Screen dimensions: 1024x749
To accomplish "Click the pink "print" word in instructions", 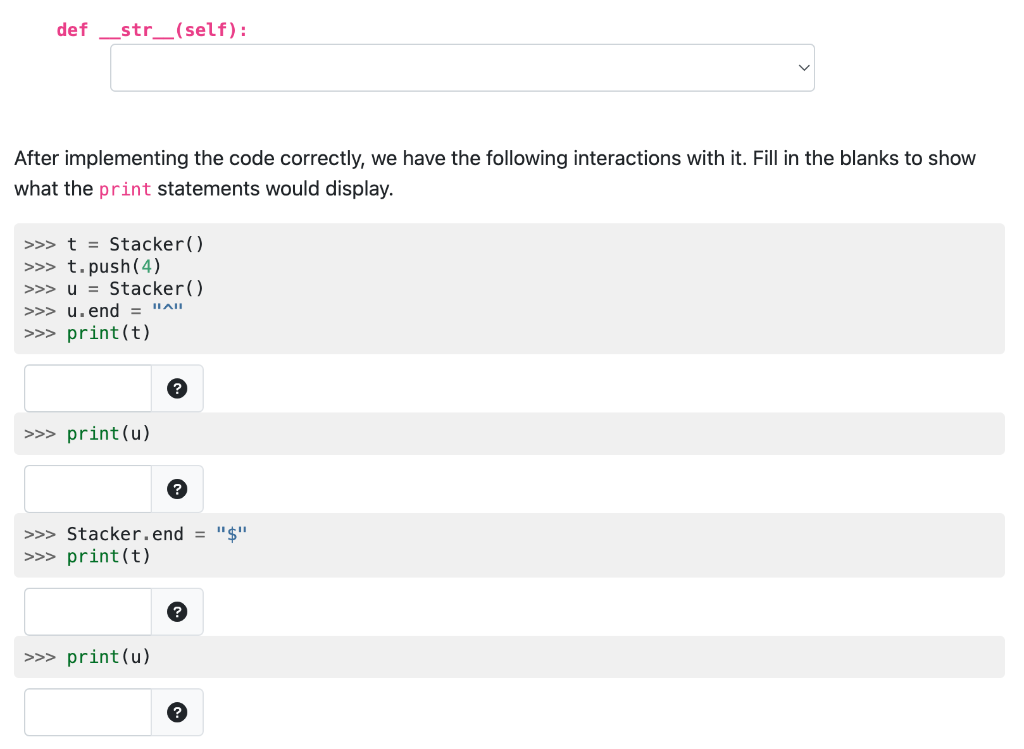I will (125, 189).
